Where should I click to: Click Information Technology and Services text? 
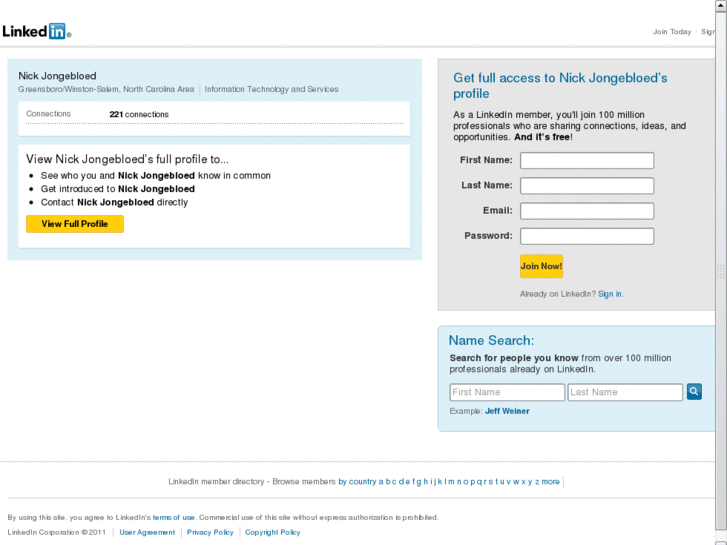coord(271,89)
